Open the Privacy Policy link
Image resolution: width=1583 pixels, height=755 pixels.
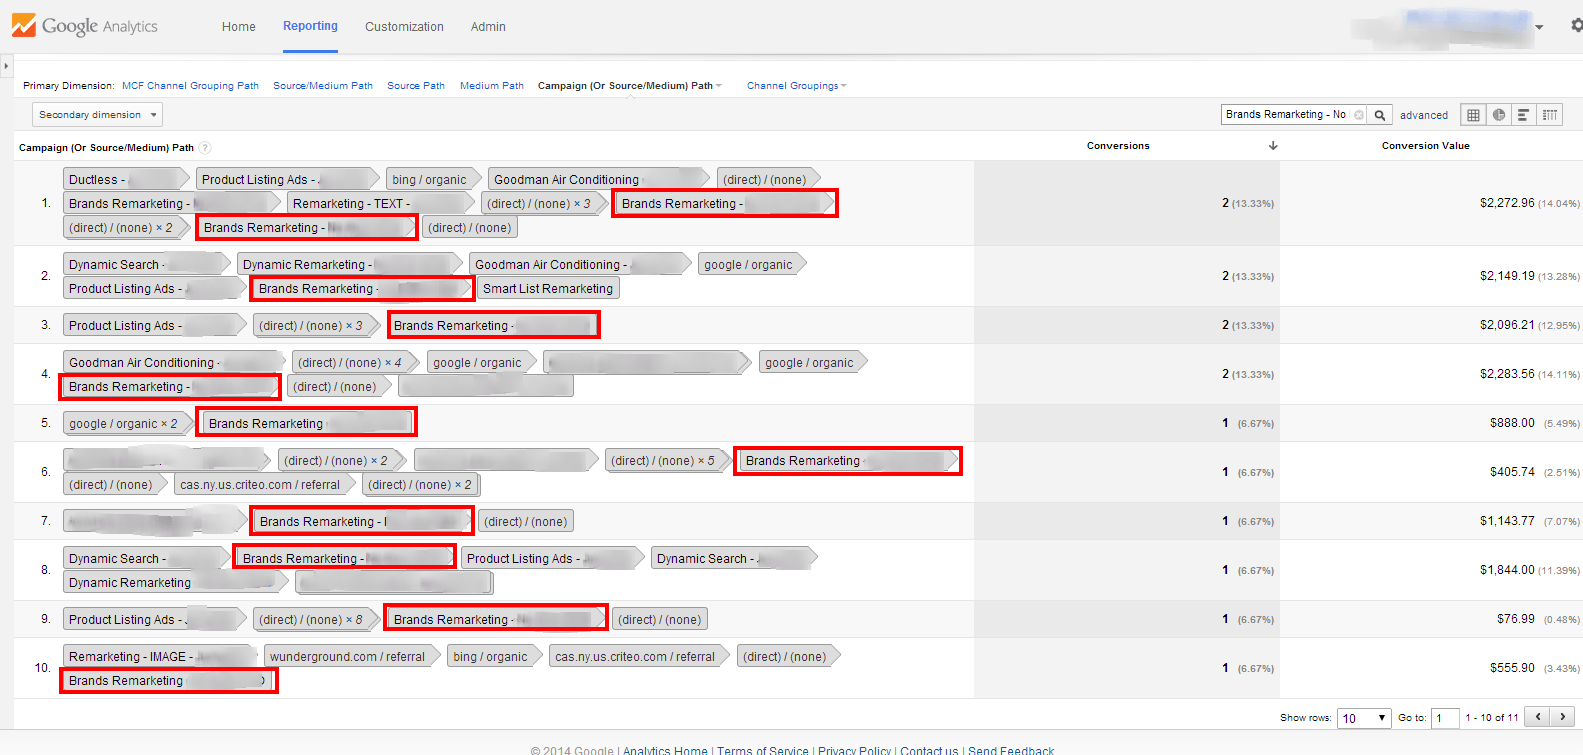pyautogui.click(x=854, y=751)
